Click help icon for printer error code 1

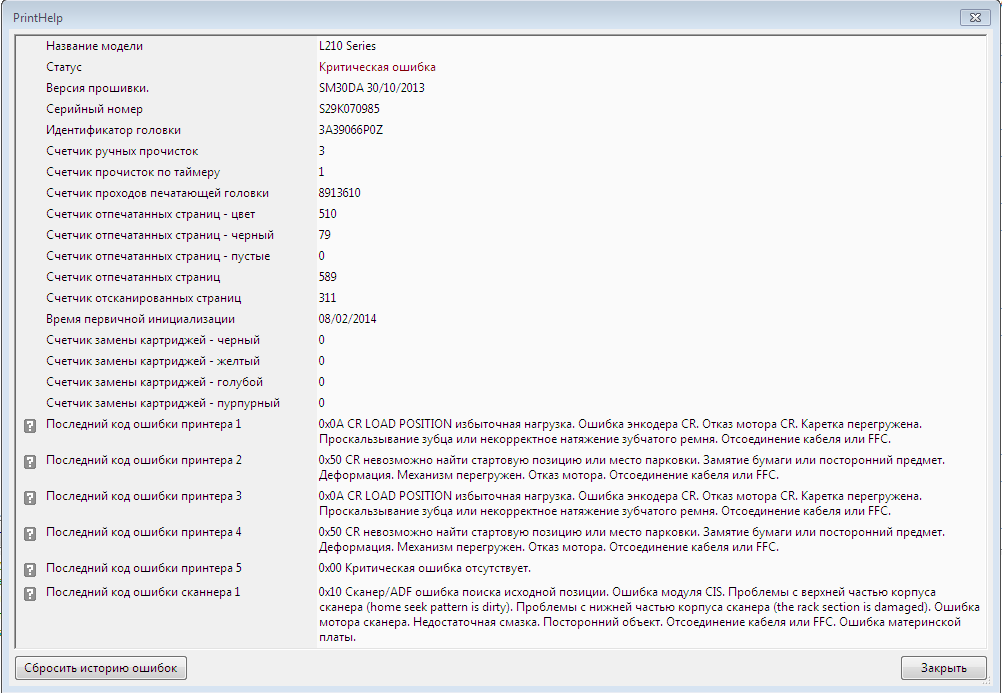click(x=30, y=425)
